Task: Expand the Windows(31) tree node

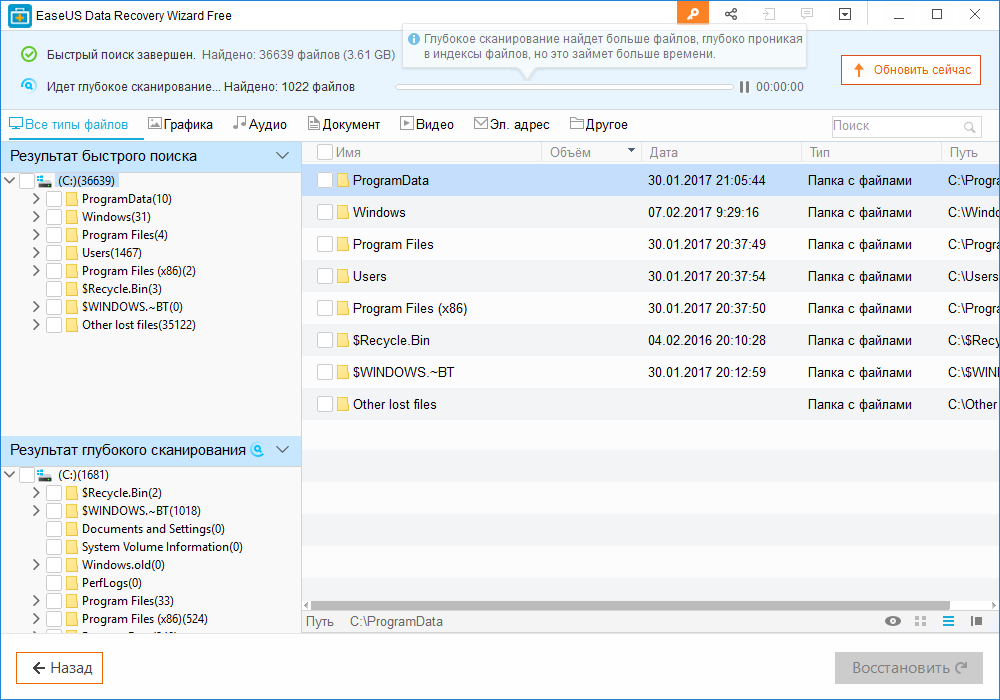Action: [x=36, y=217]
